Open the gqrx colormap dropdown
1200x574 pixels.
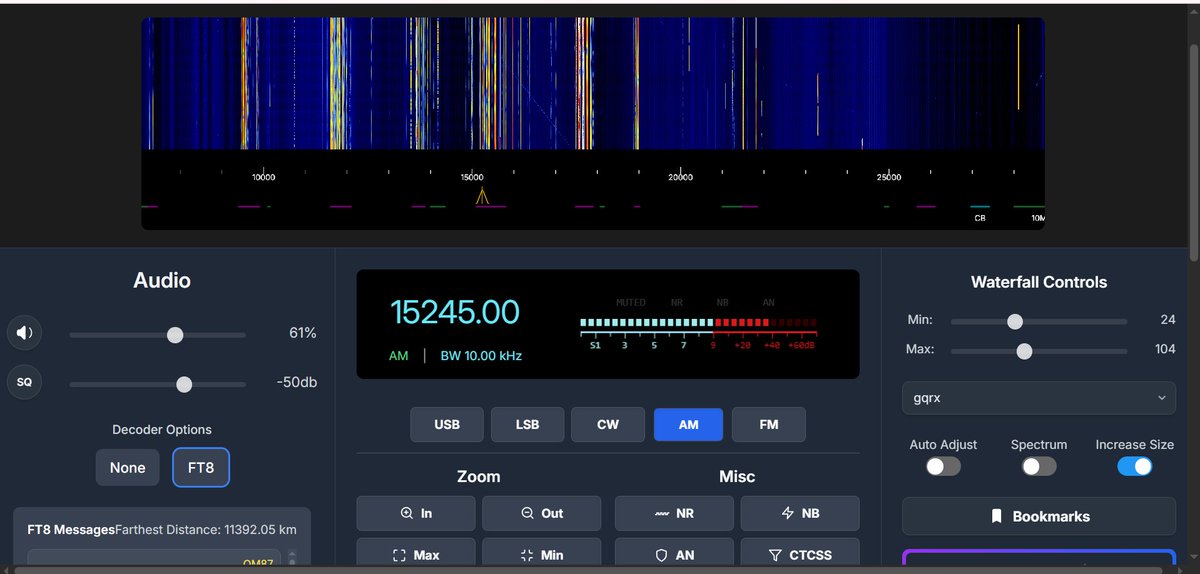coord(1039,398)
